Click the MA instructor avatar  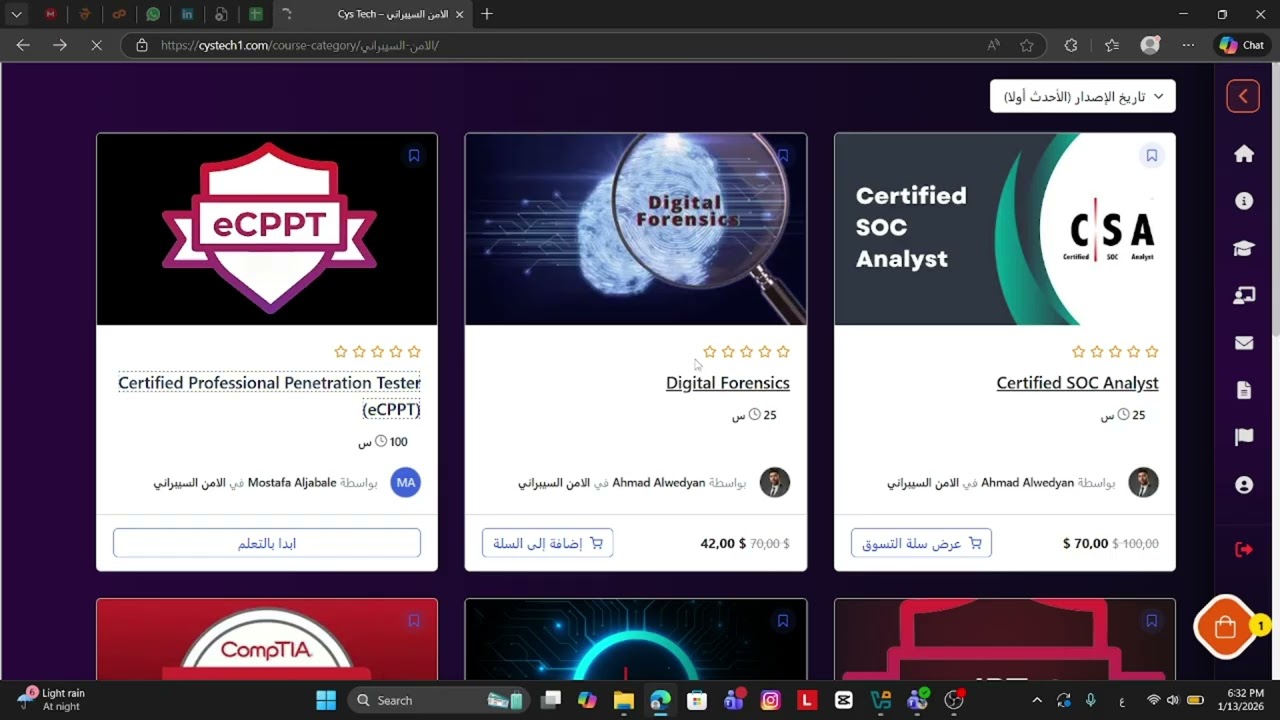406,483
